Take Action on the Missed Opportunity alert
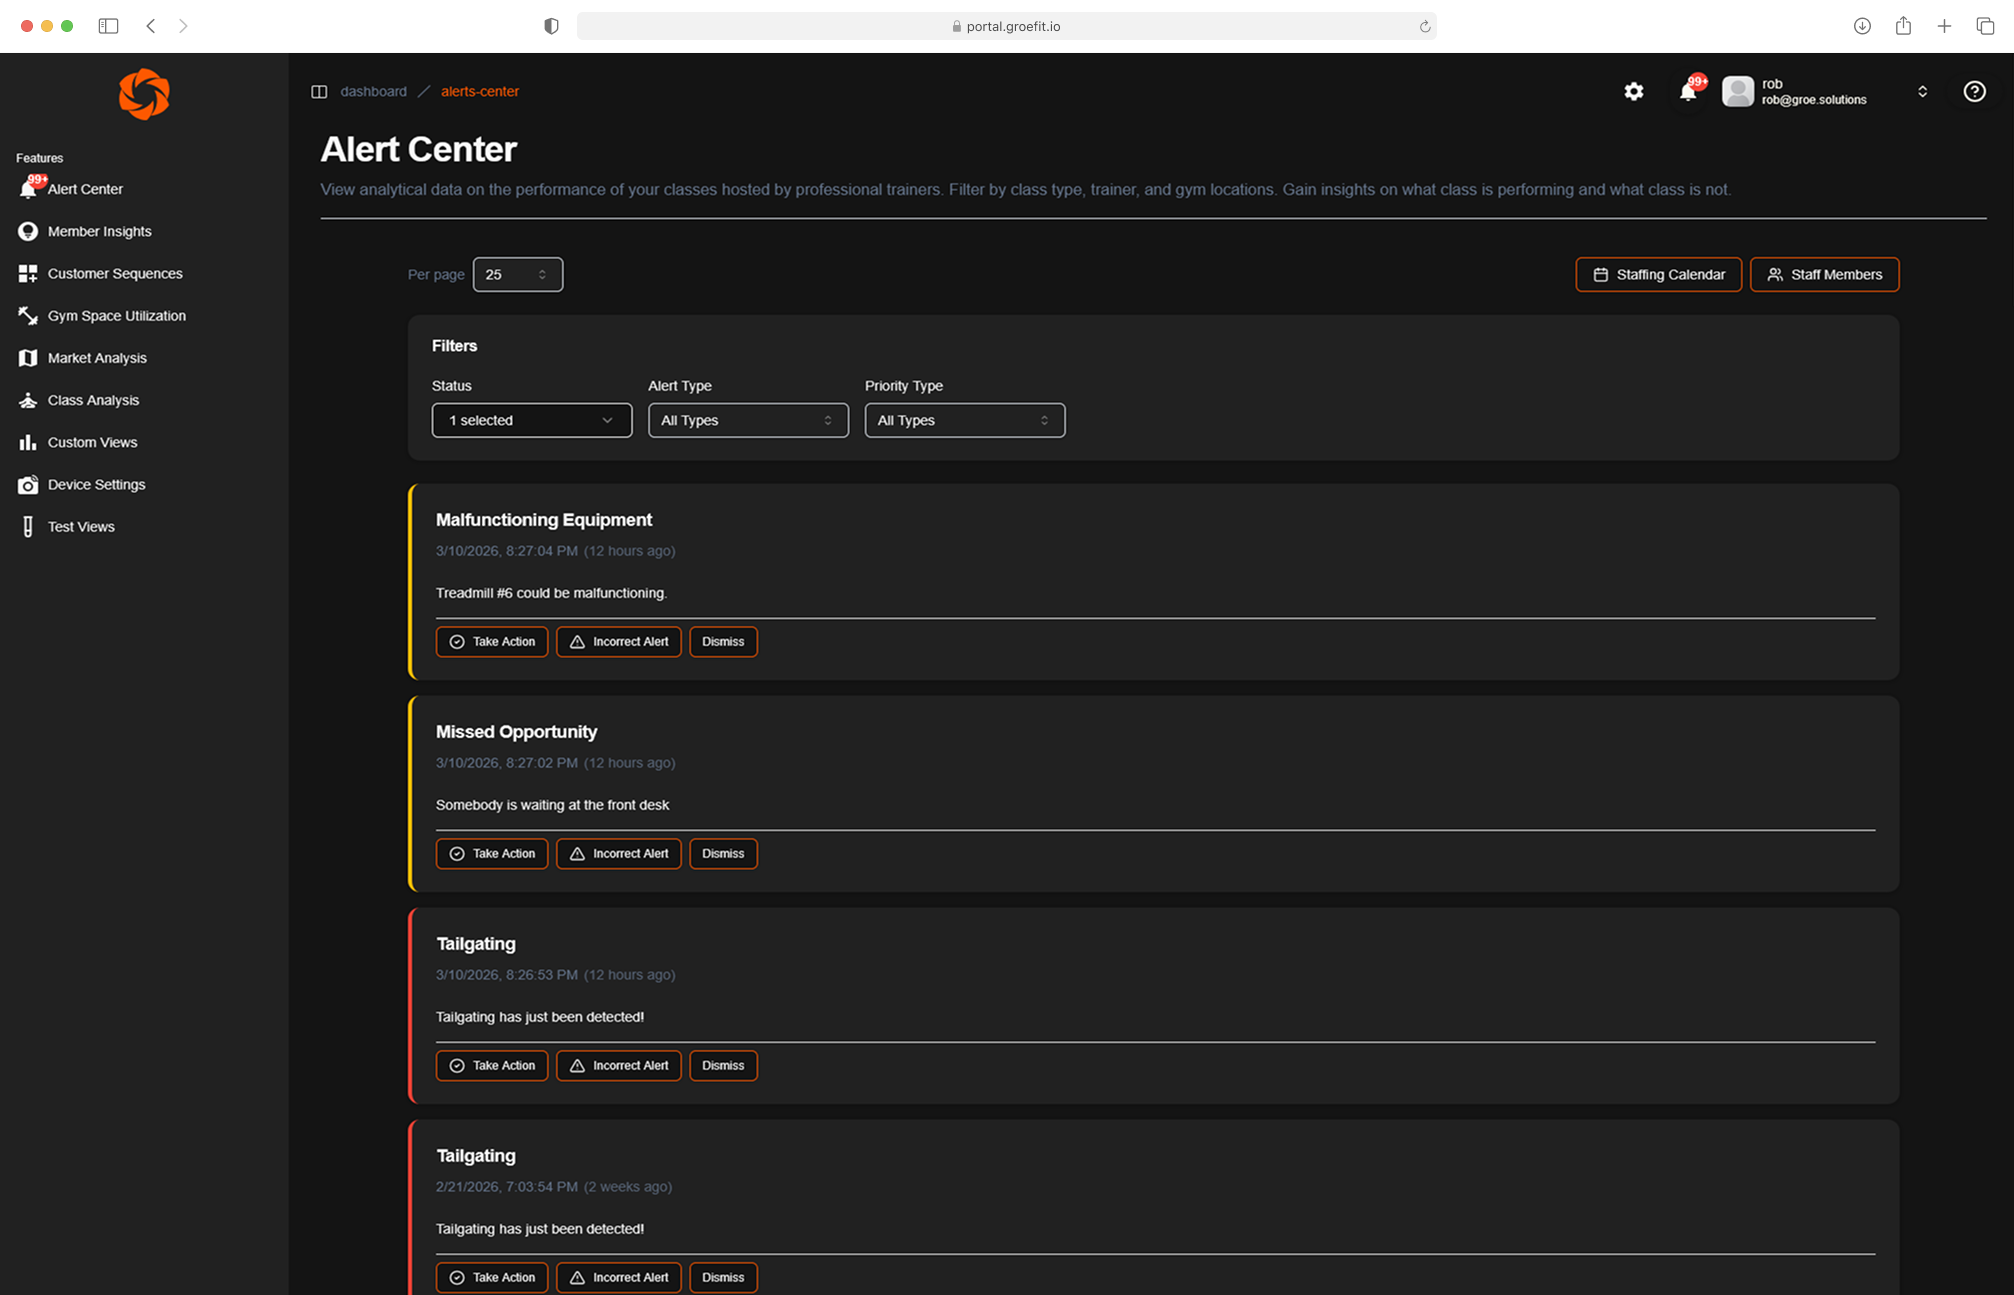The image size is (2014, 1295). coord(492,853)
